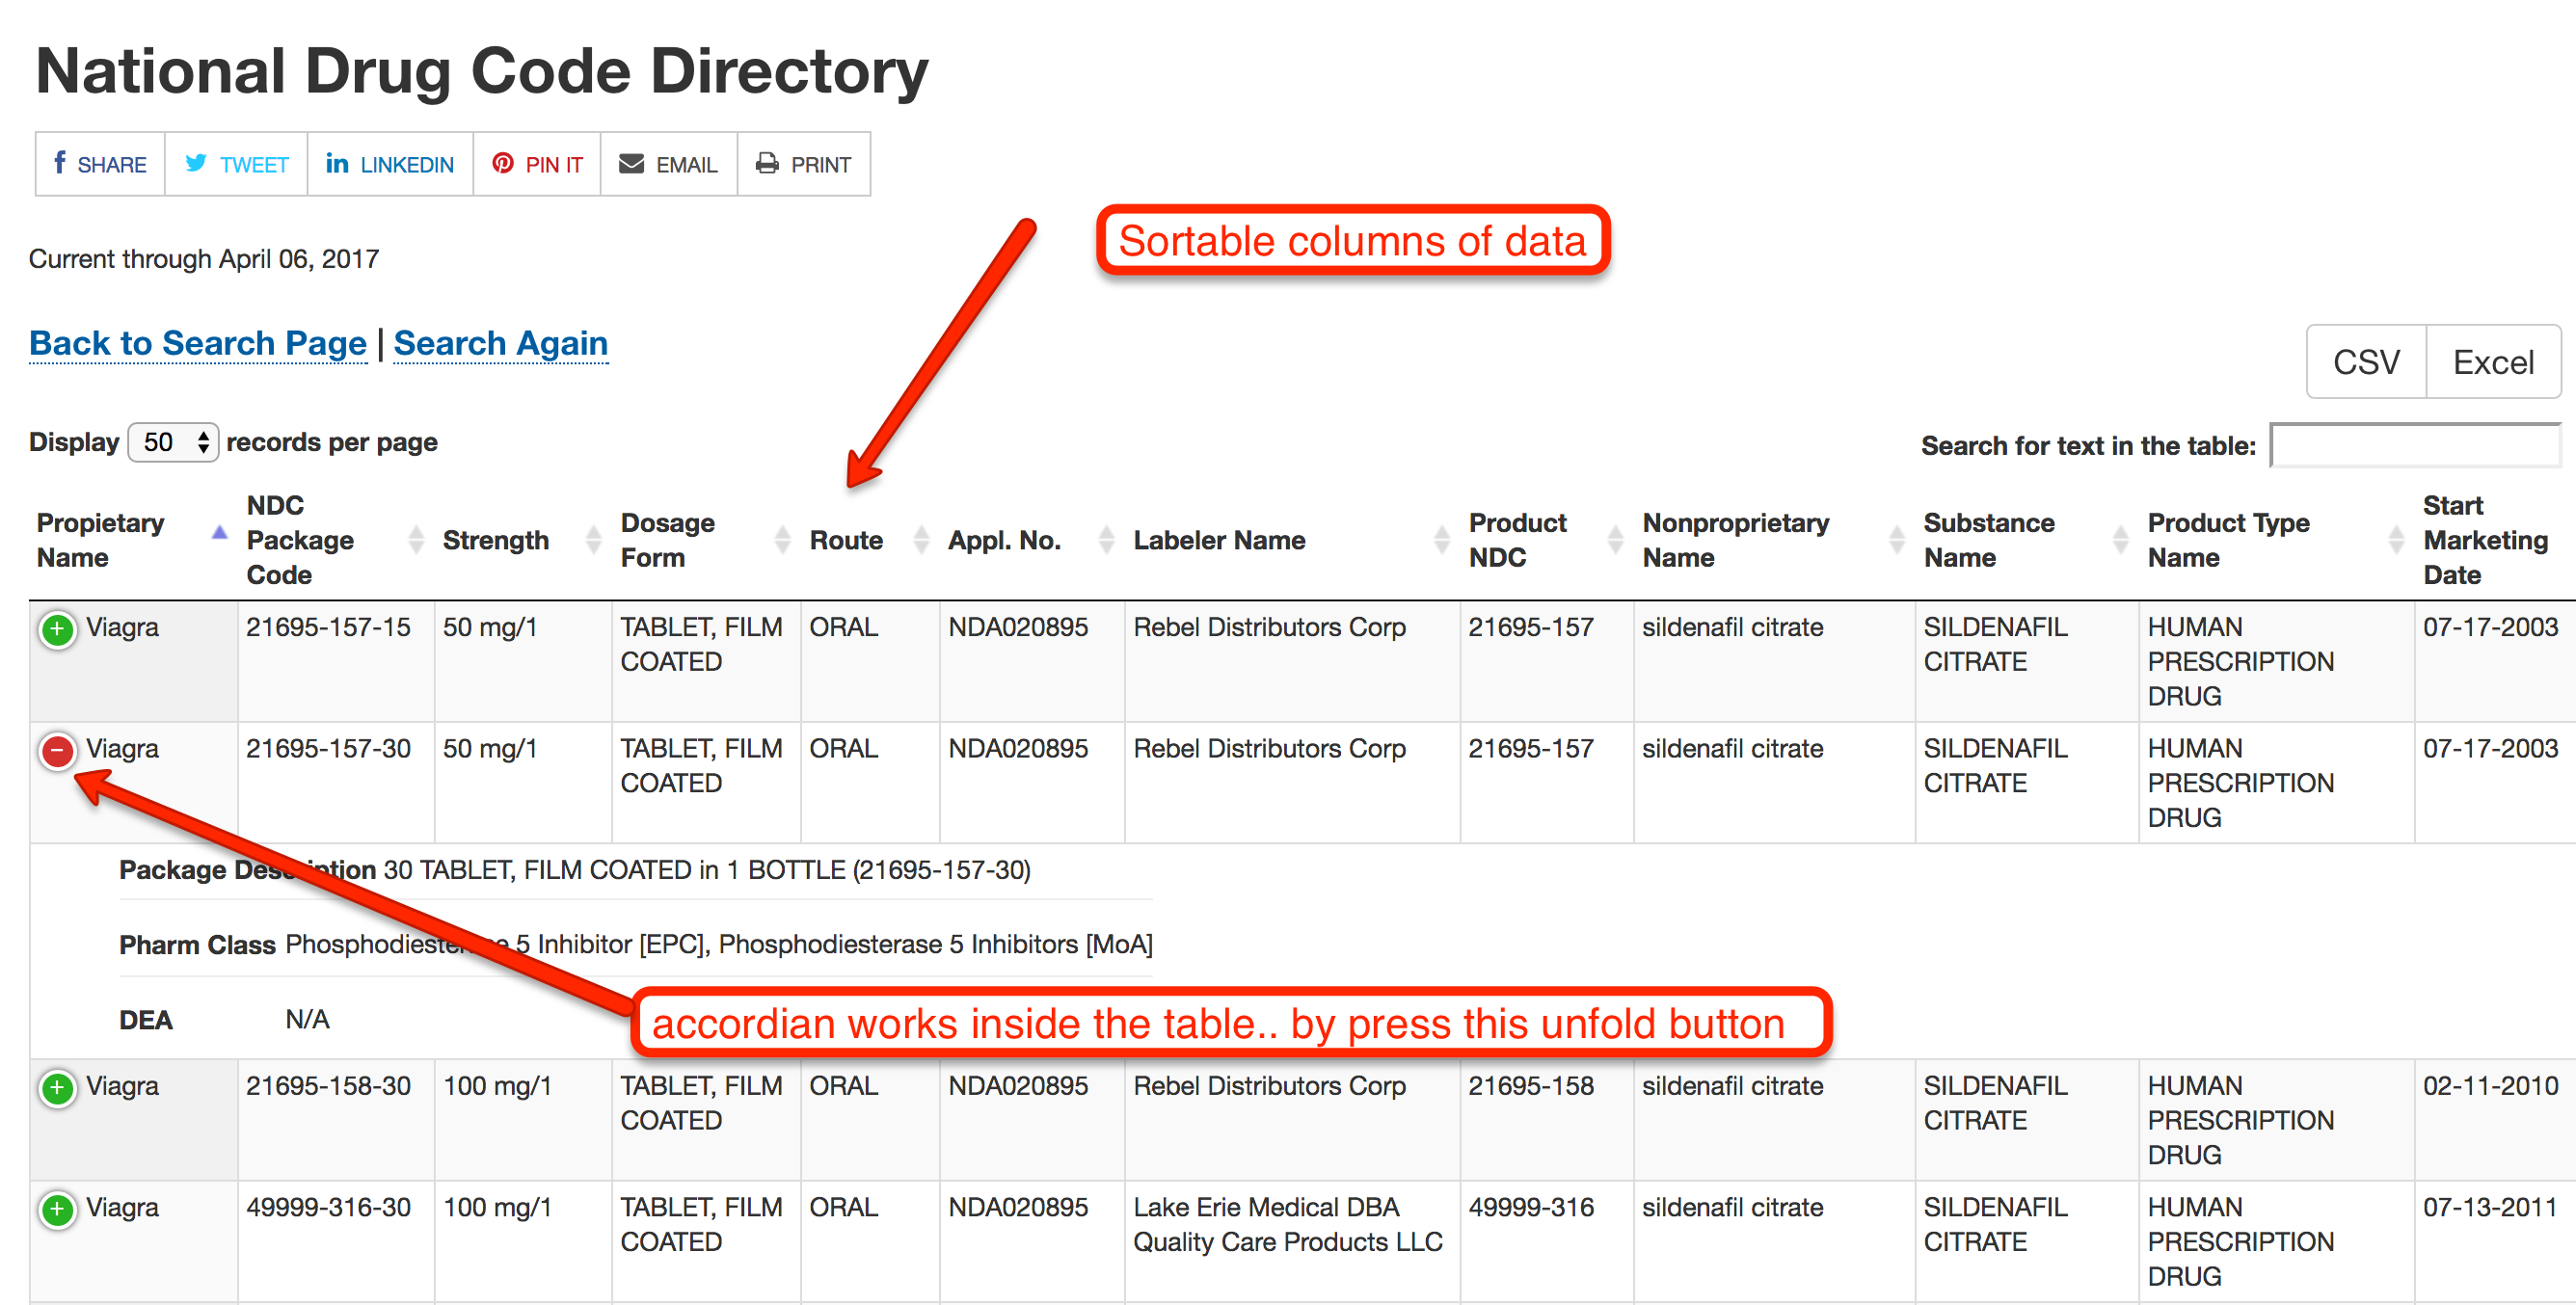Click the DEA N/A value

coord(307,1020)
